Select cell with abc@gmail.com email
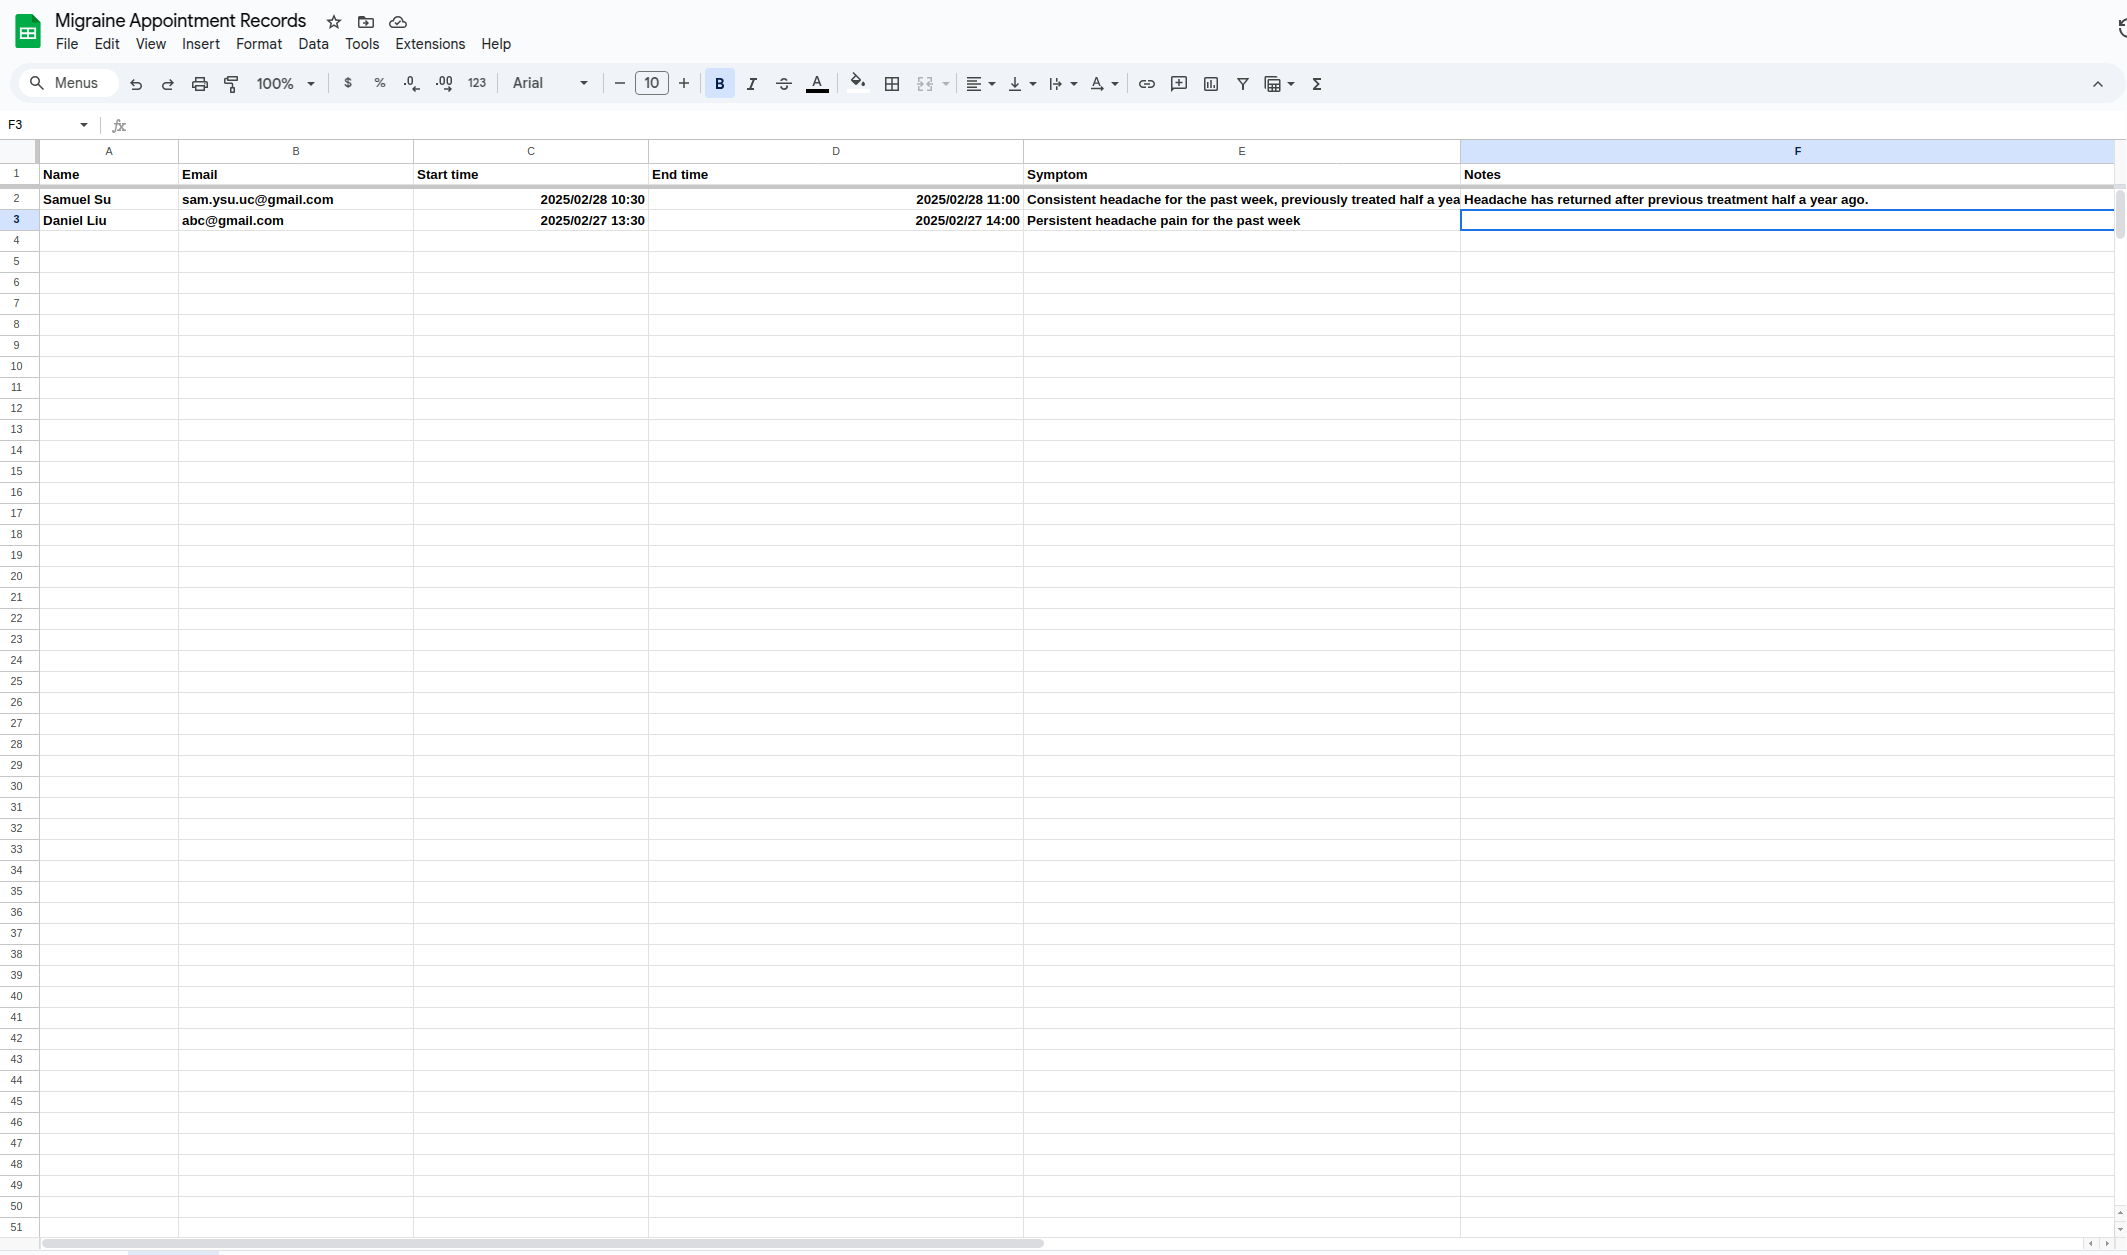The width and height of the screenshot is (2127, 1255). pos(295,220)
